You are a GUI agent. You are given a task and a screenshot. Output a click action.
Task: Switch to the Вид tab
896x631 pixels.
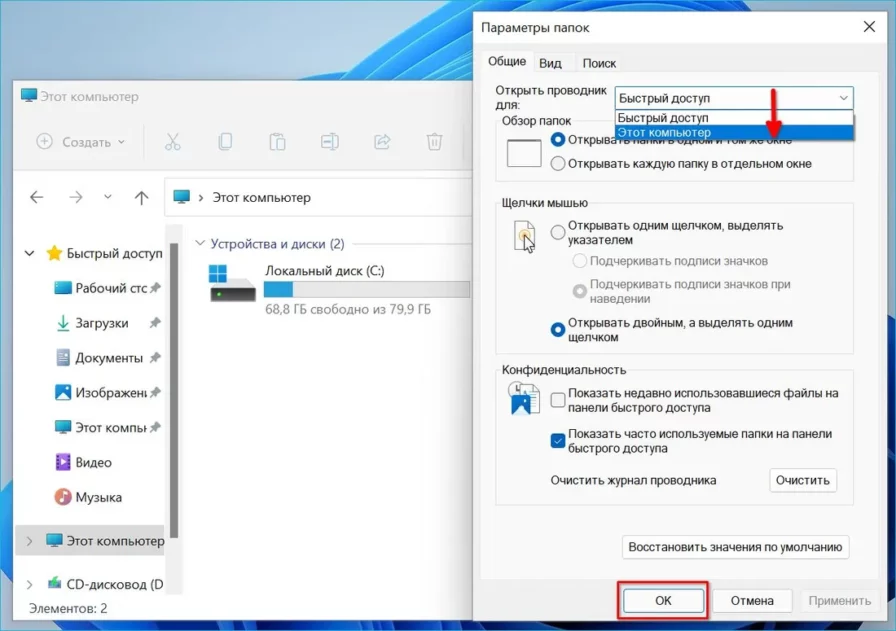[x=550, y=63]
